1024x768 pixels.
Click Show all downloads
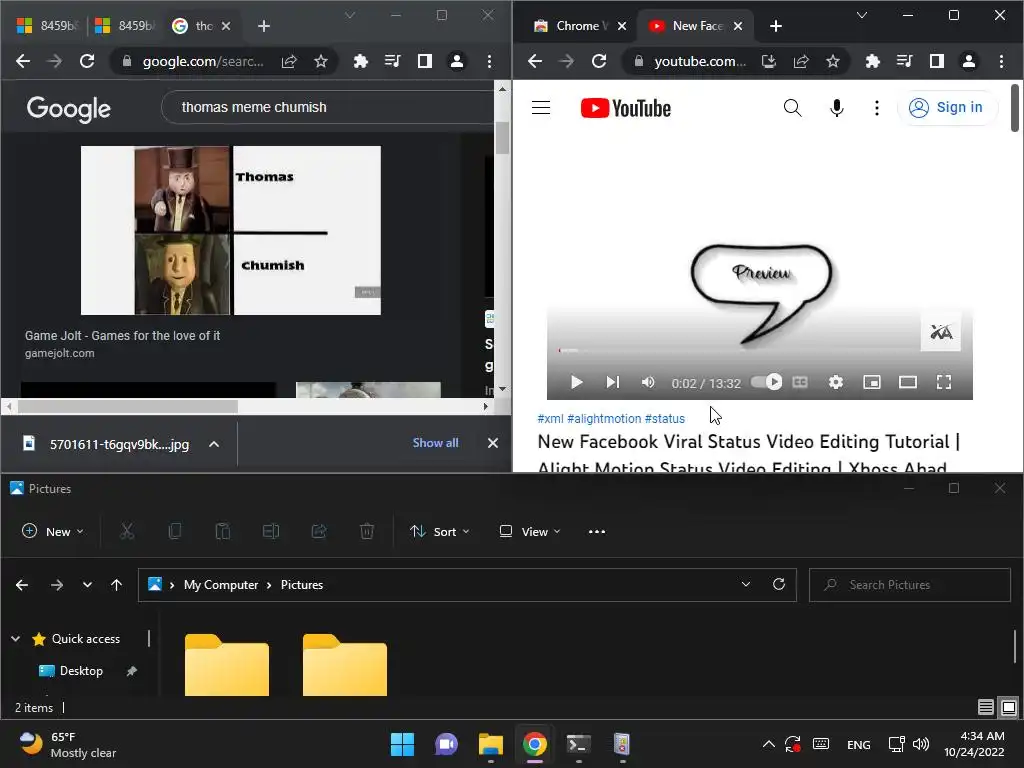pyautogui.click(x=436, y=443)
